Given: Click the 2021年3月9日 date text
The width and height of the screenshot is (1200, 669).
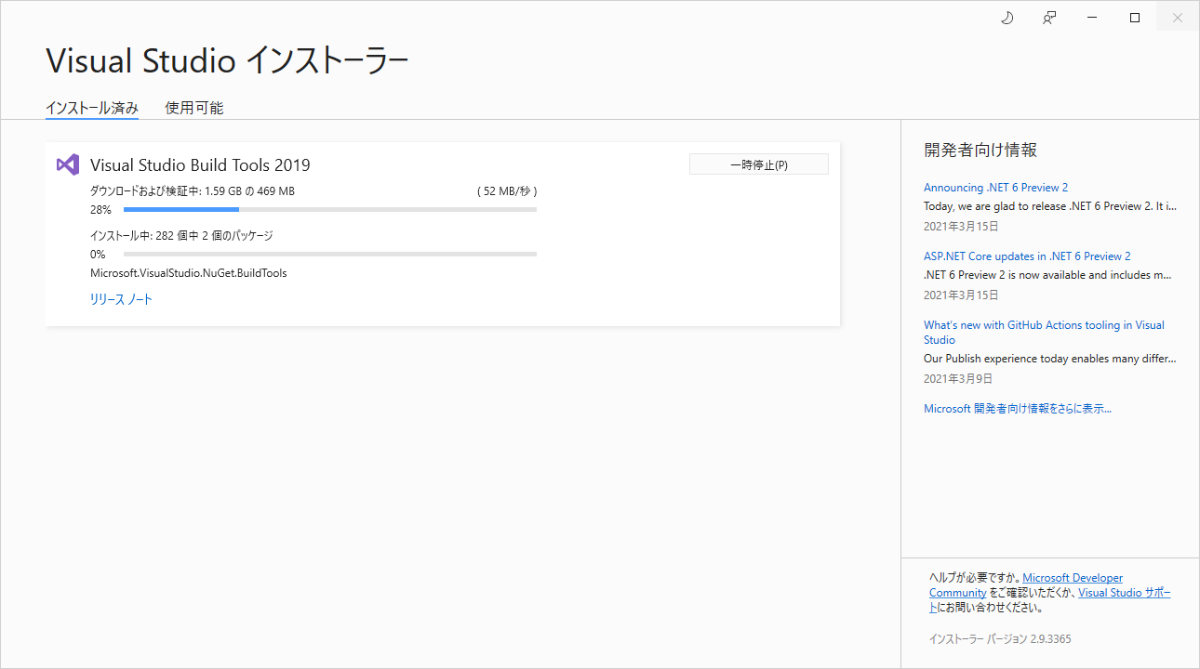Looking at the screenshot, I should click(958, 379).
